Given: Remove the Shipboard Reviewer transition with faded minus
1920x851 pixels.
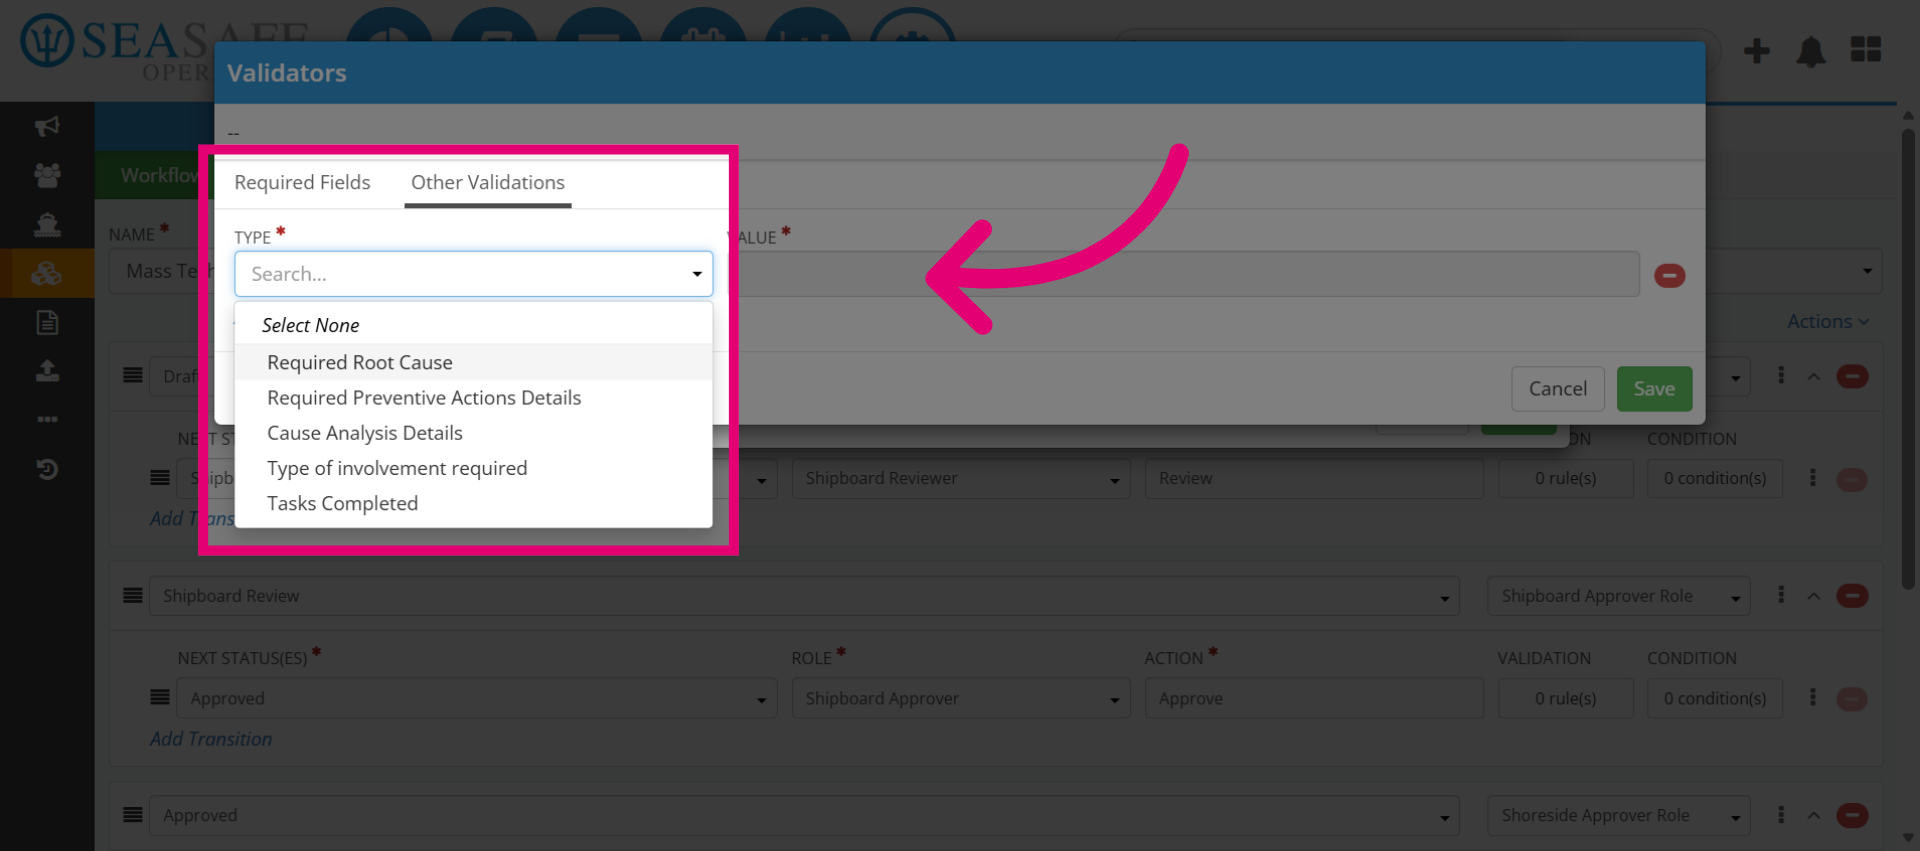Looking at the screenshot, I should [x=1852, y=480].
